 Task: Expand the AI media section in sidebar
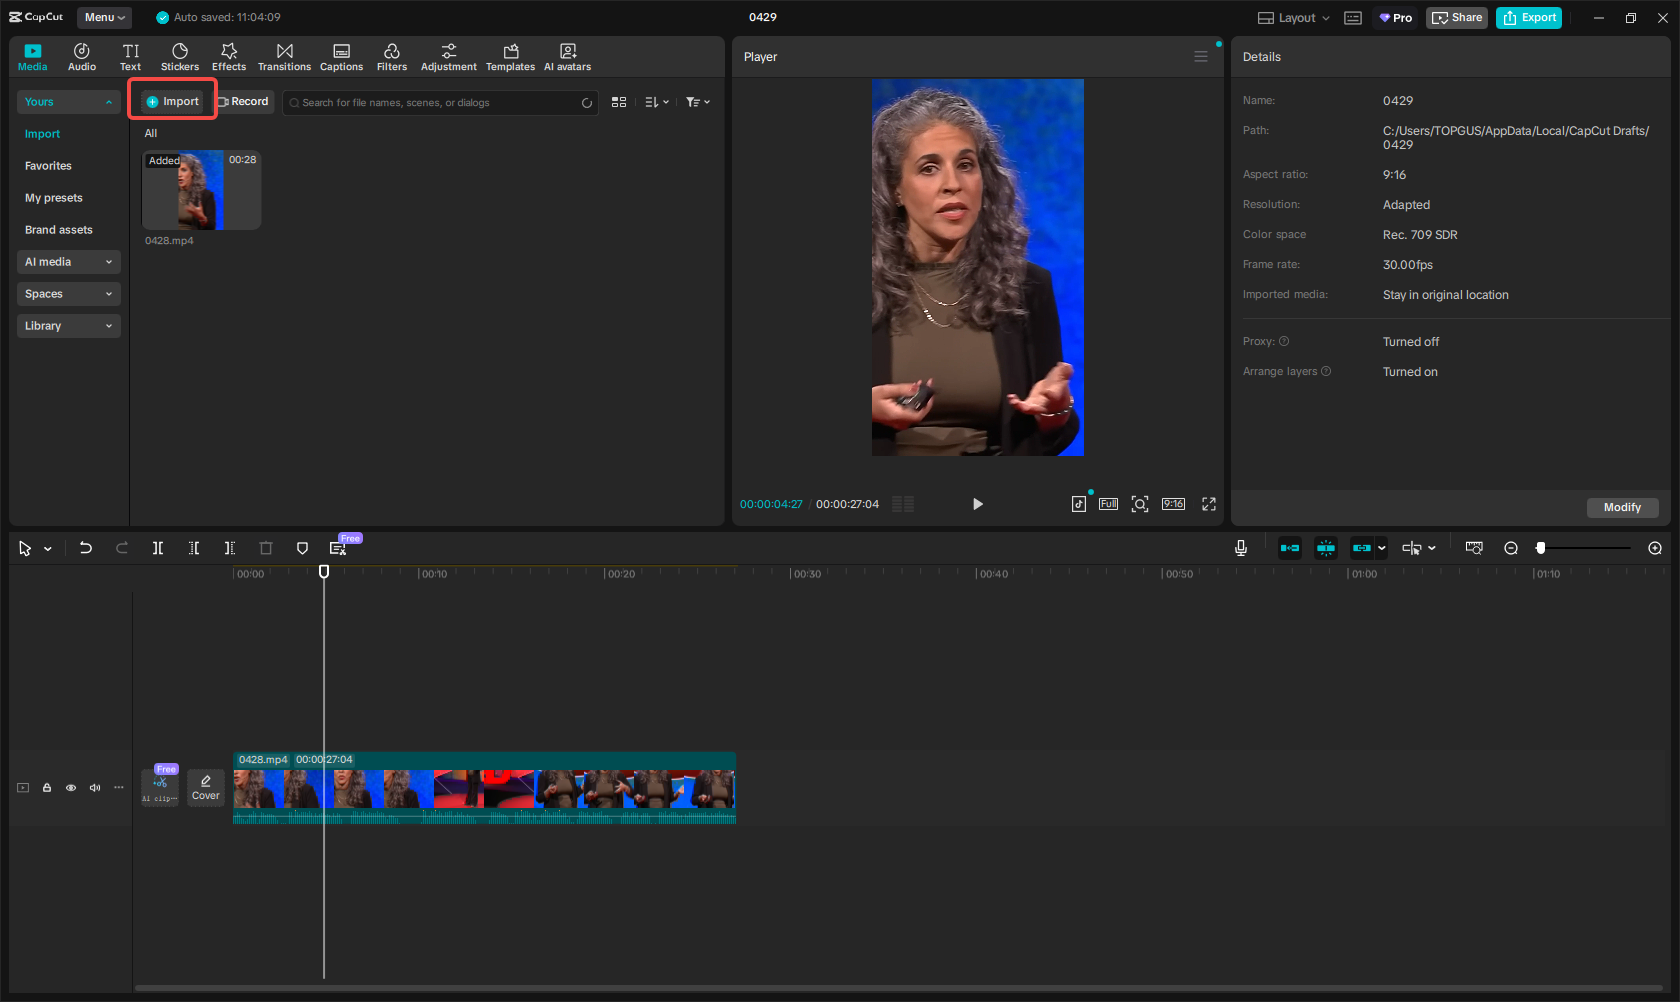tap(68, 261)
